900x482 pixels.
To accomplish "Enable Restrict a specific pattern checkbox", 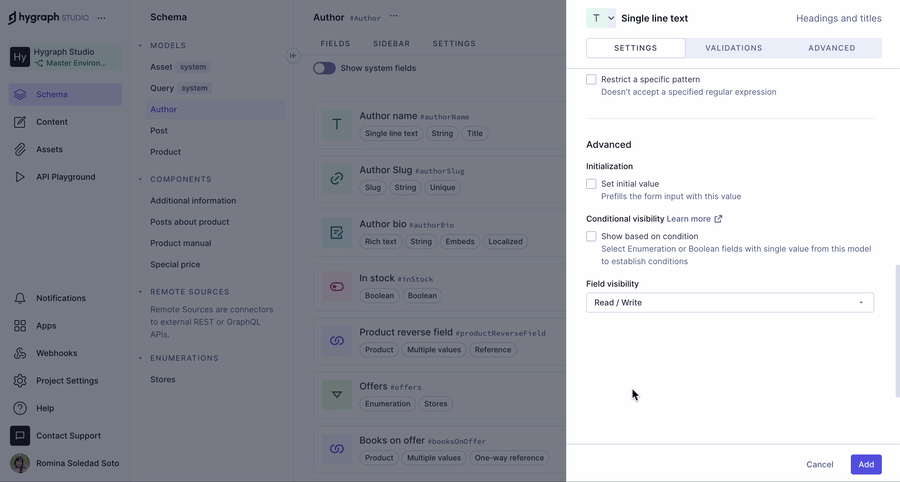I will click(x=591, y=79).
